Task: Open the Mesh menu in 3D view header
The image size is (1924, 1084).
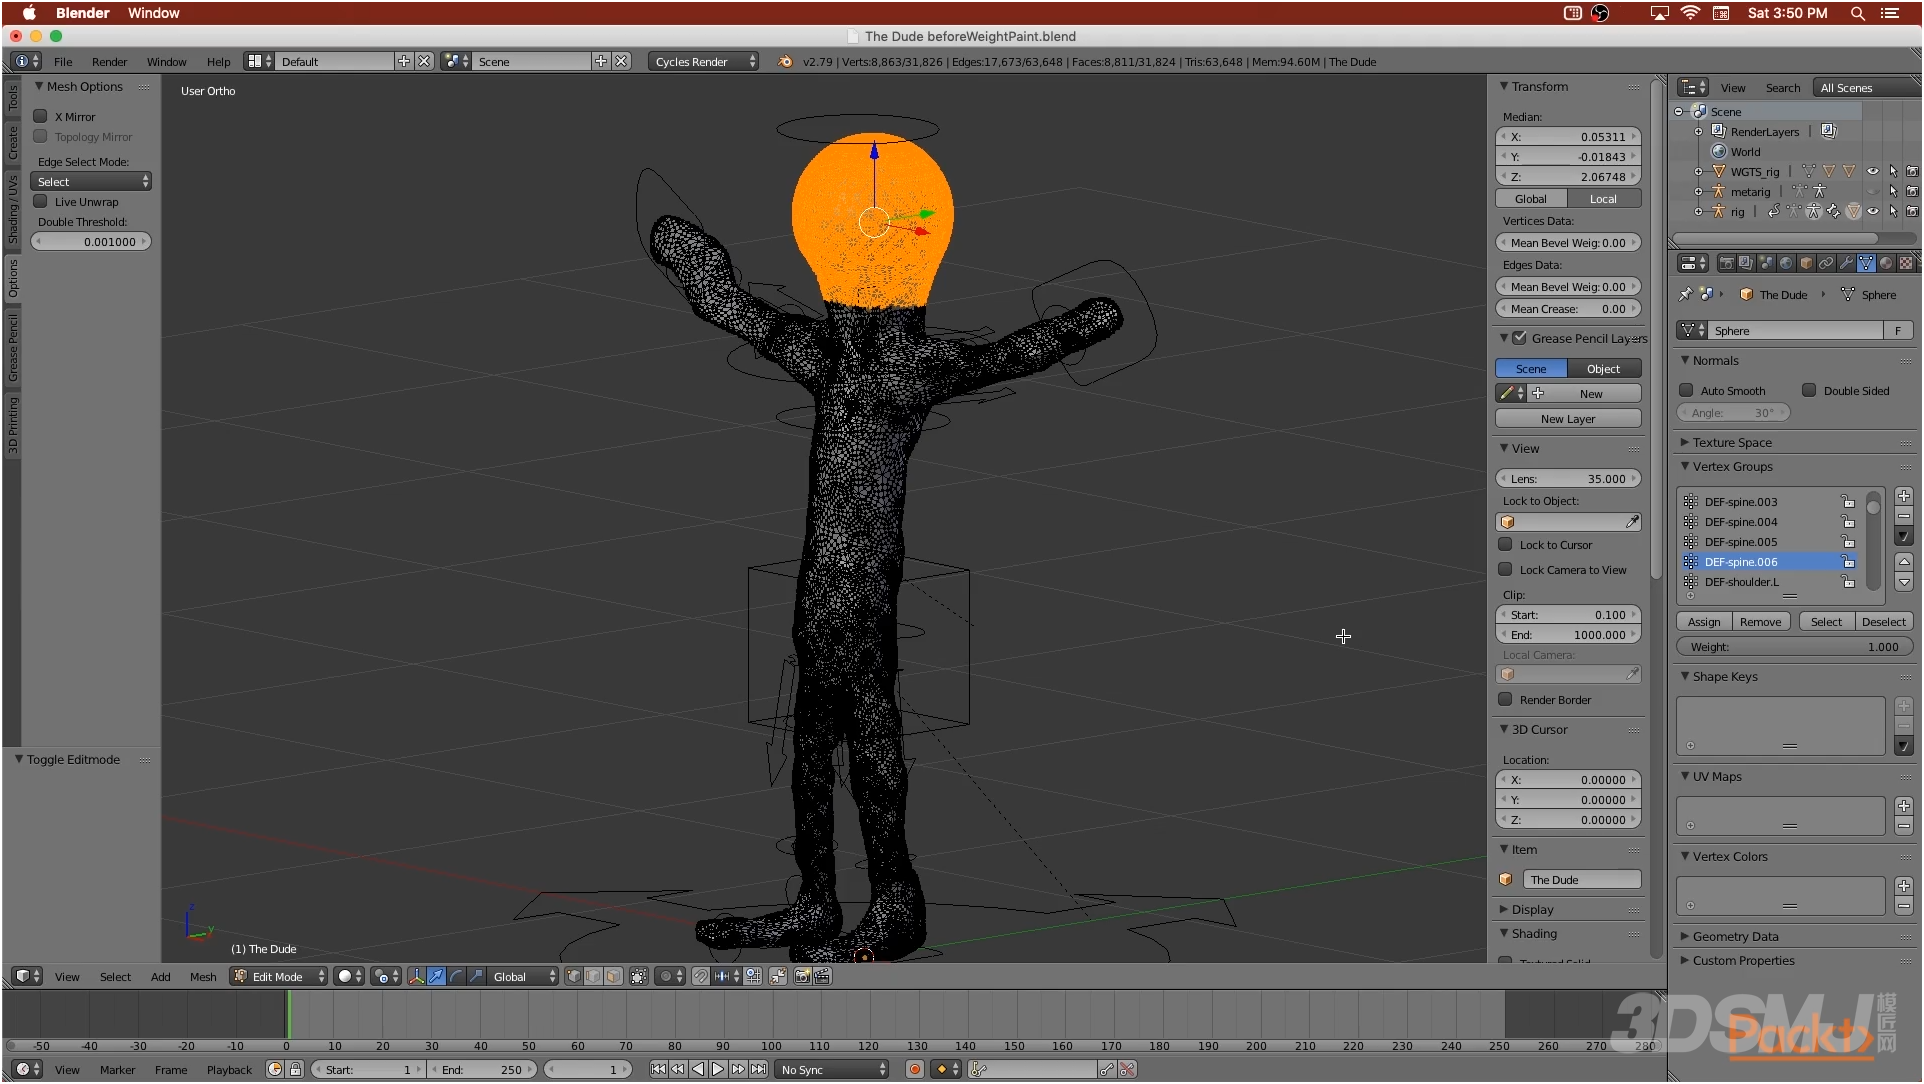Action: coord(203,977)
